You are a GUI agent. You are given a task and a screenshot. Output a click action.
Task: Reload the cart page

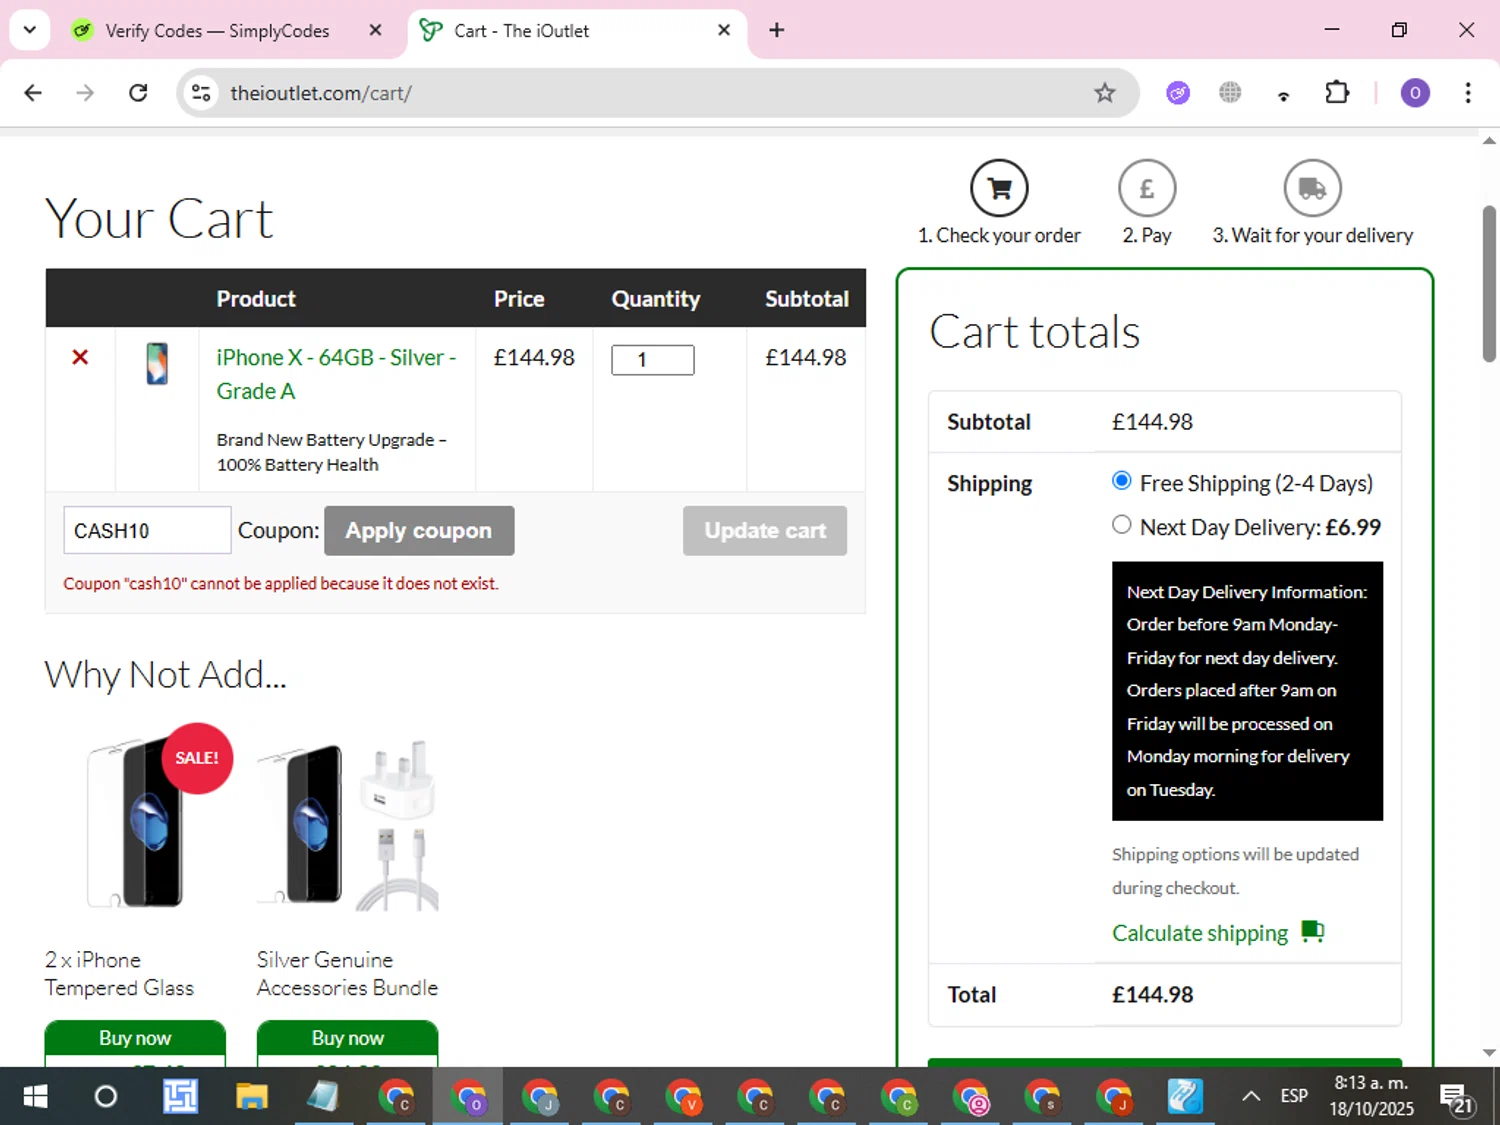pos(138,93)
